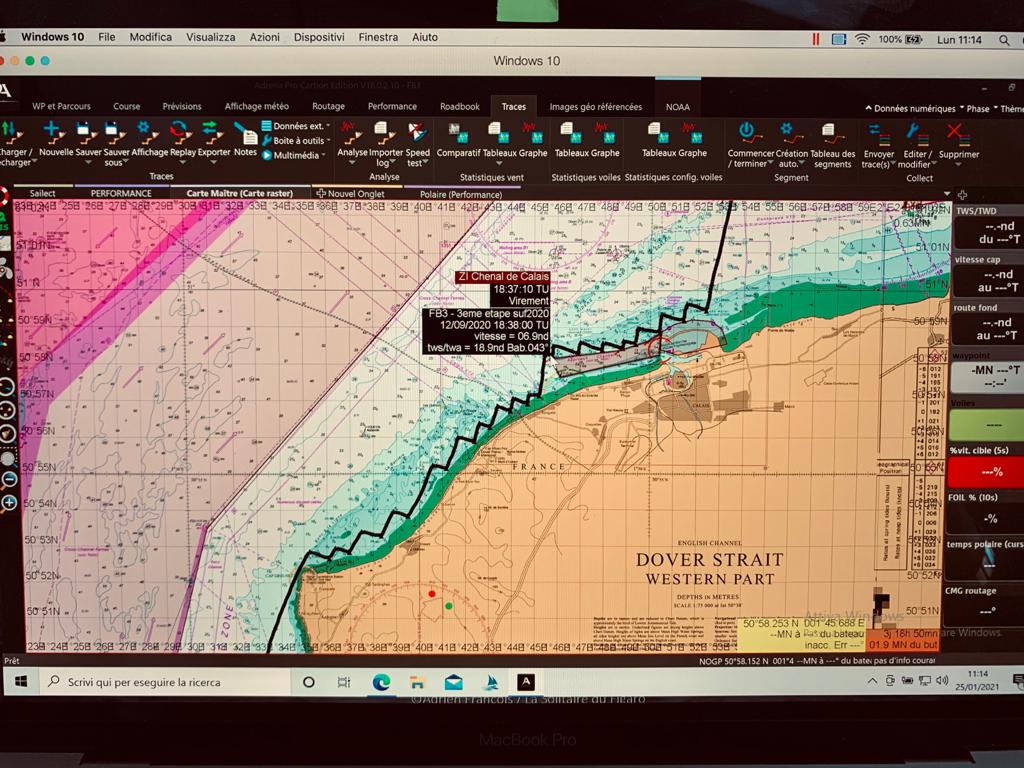Screen dimensions: 1024x768
Task: Zoom in with the plus magnifier
Action: [x=9, y=502]
